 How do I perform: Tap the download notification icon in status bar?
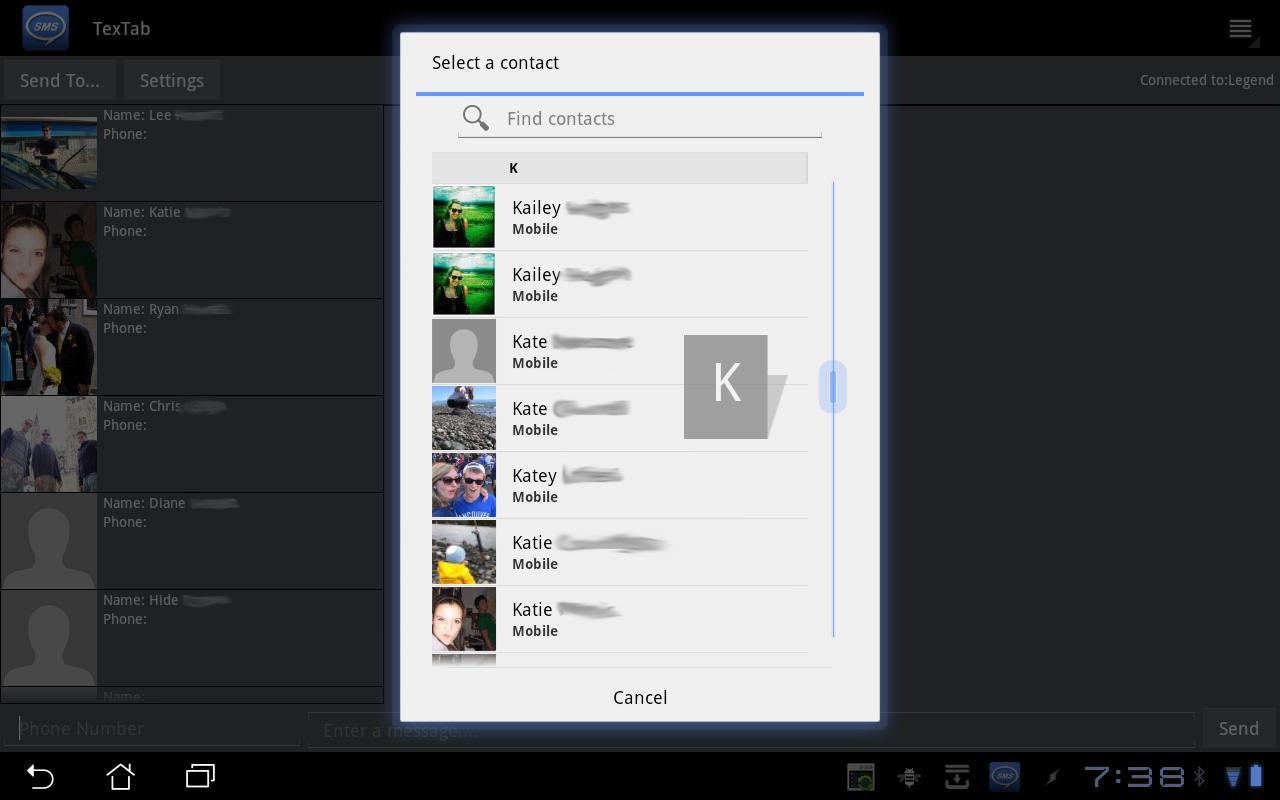pos(957,776)
